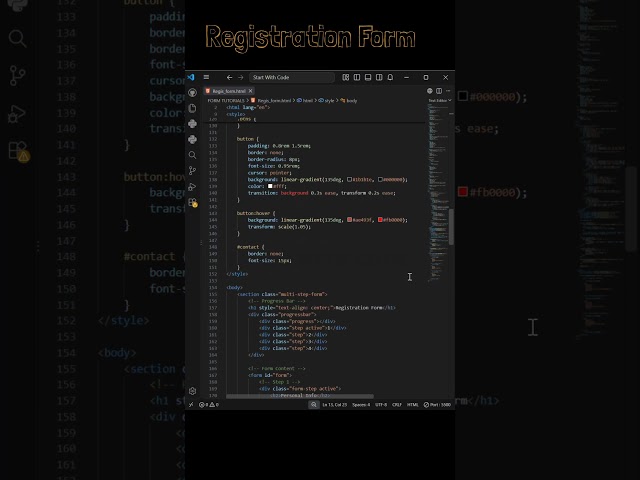This screenshot has height=480, width=640.
Task: Open the Search view in the activity bar
Action: 192,155
